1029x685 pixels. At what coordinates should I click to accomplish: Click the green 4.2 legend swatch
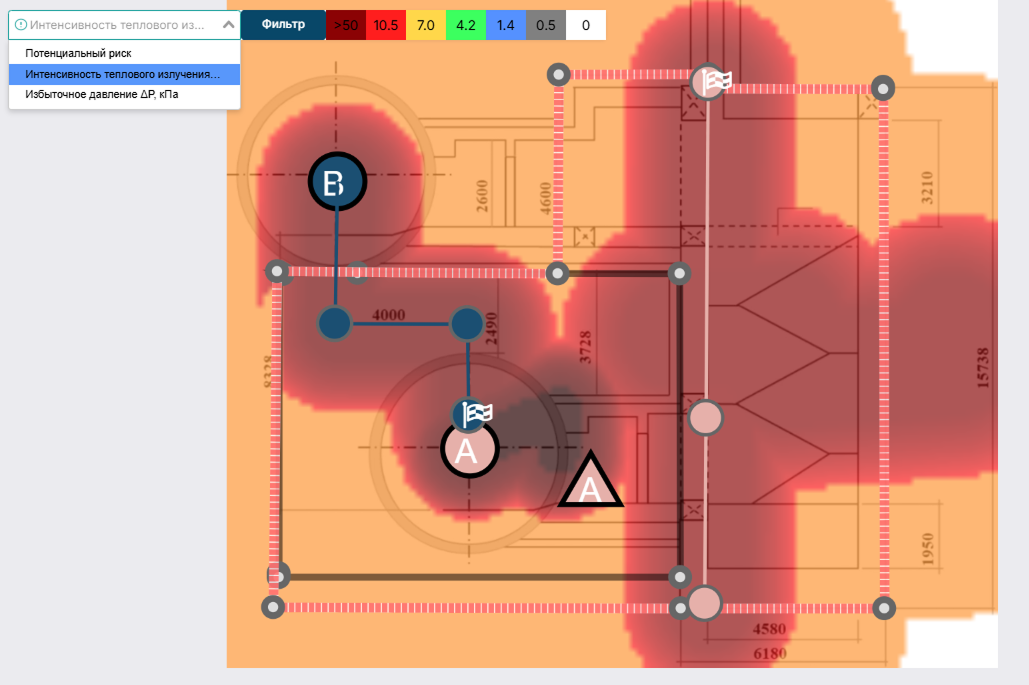[466, 25]
